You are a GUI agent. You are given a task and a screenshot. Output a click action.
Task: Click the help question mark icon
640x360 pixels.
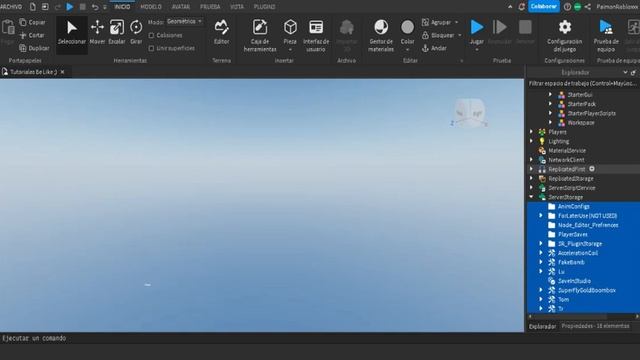tap(567, 7)
